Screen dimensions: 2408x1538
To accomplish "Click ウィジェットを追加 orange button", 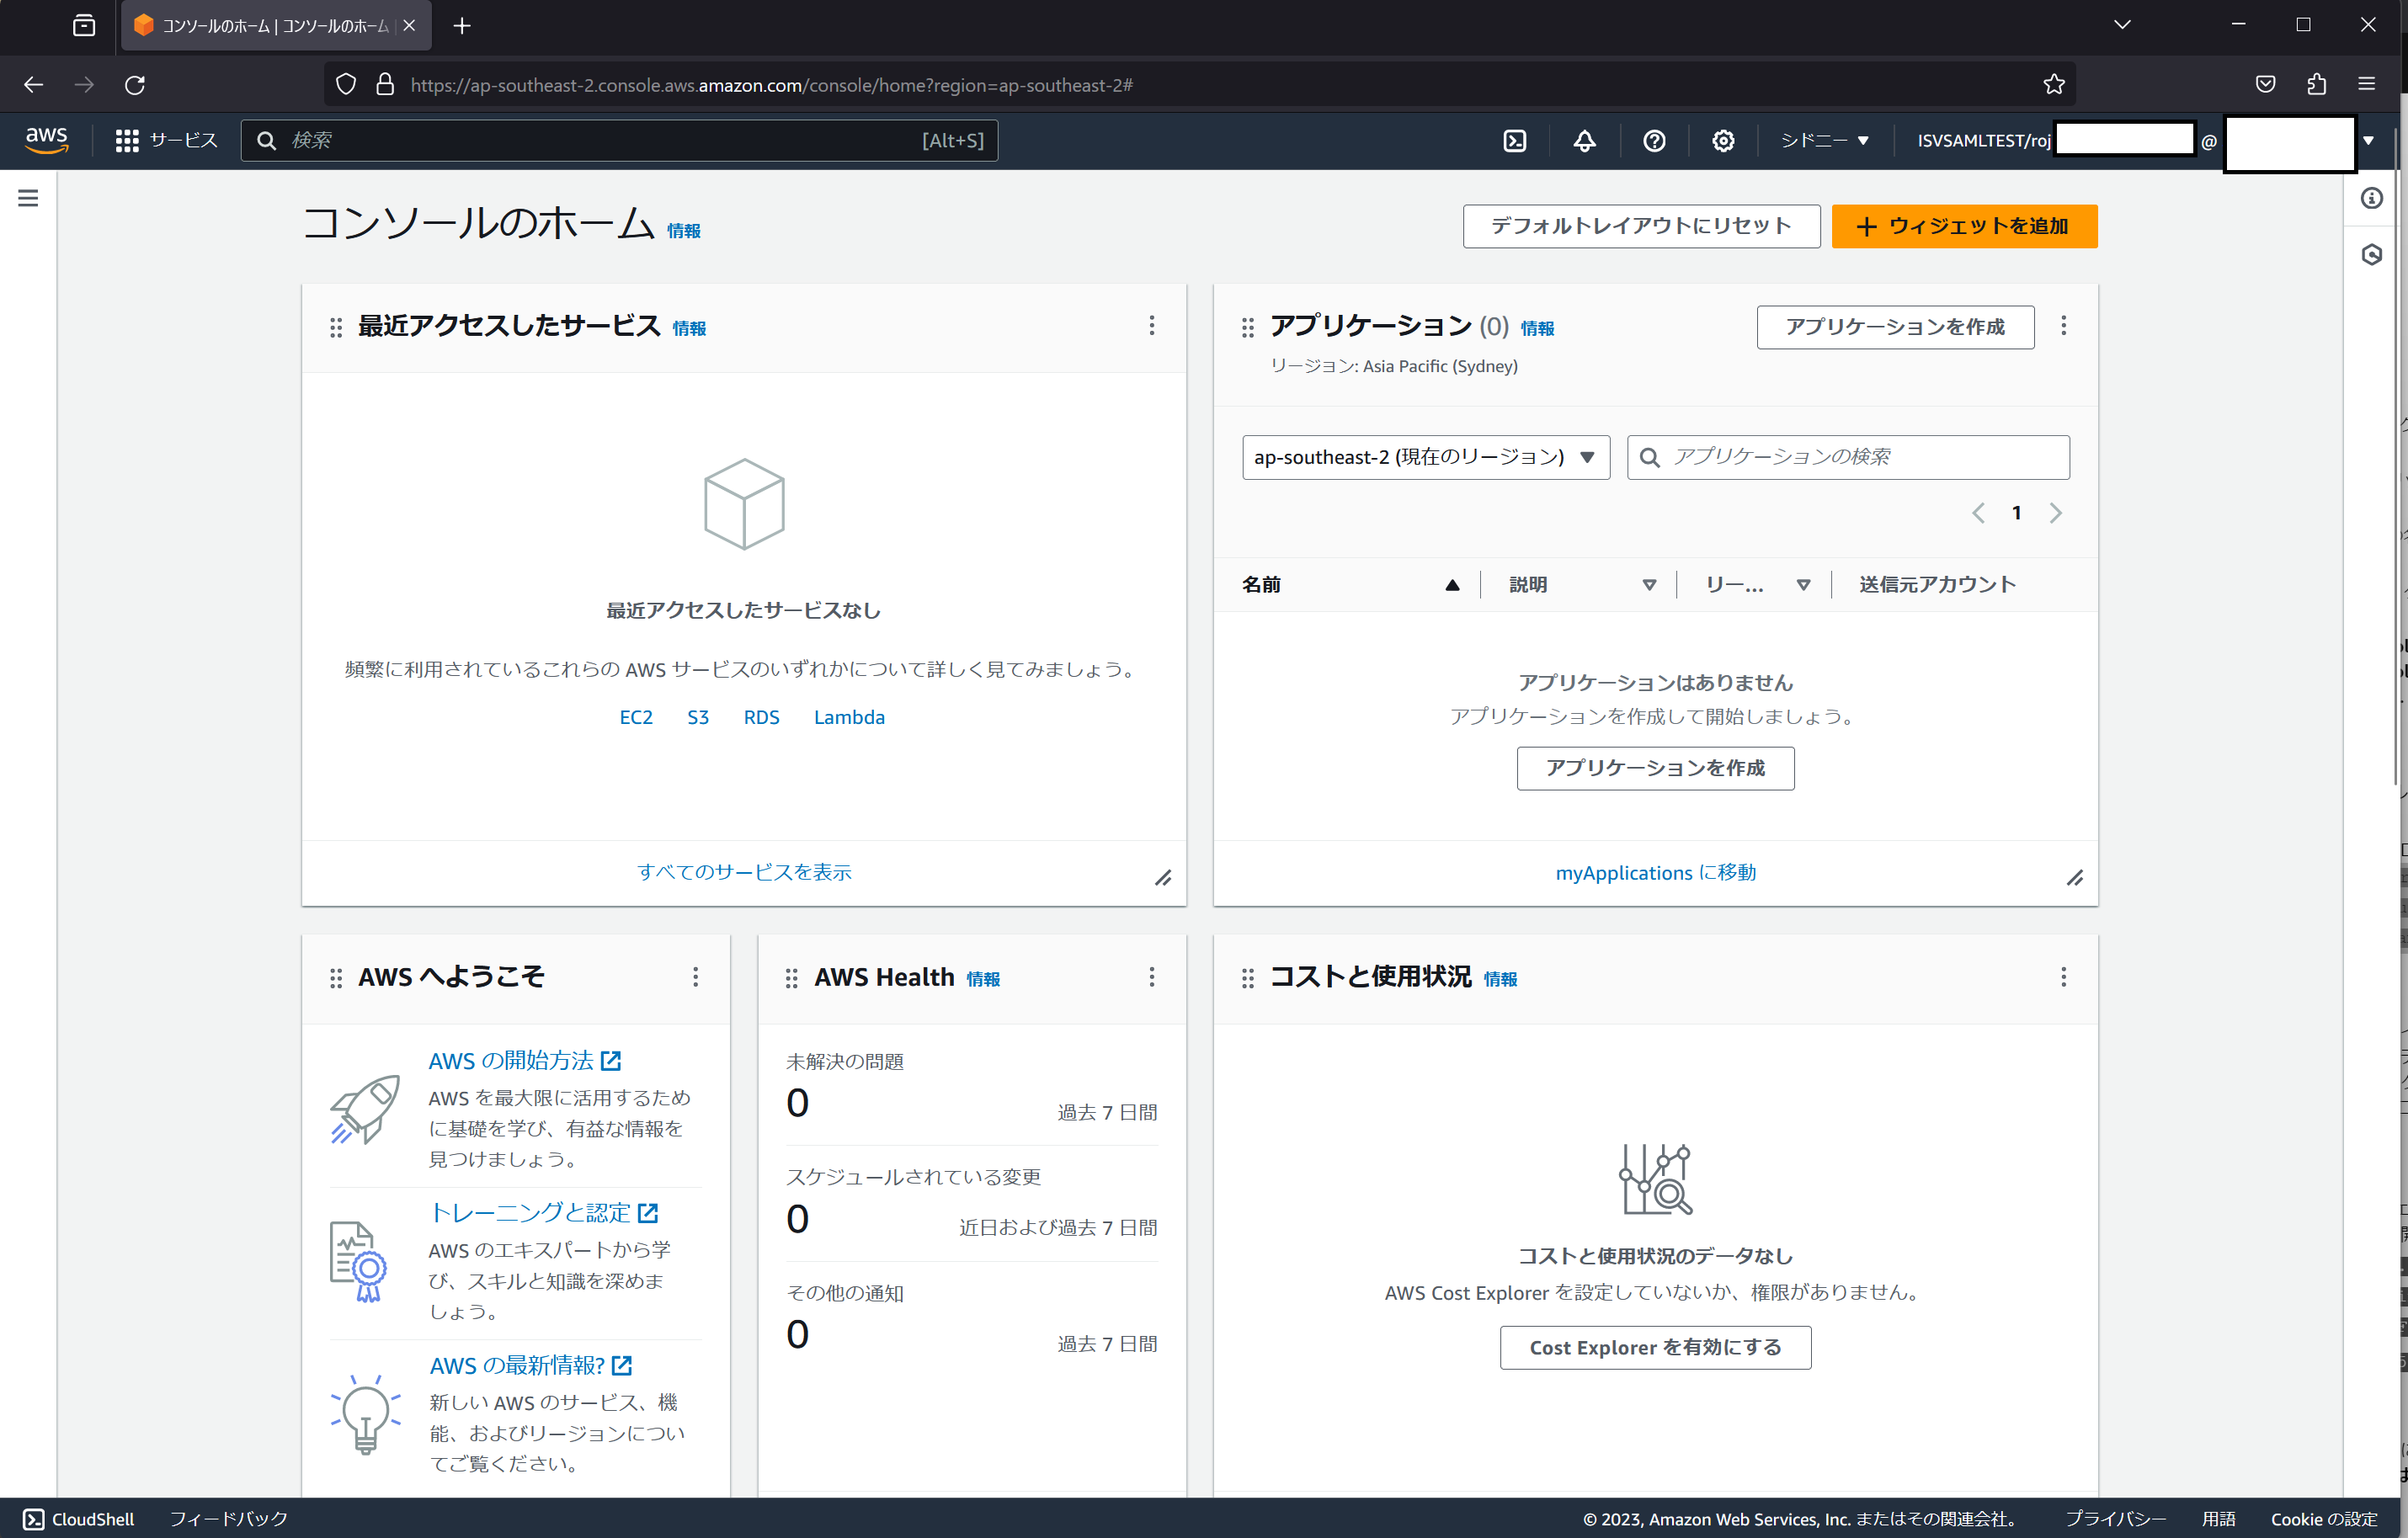I will [x=1963, y=226].
